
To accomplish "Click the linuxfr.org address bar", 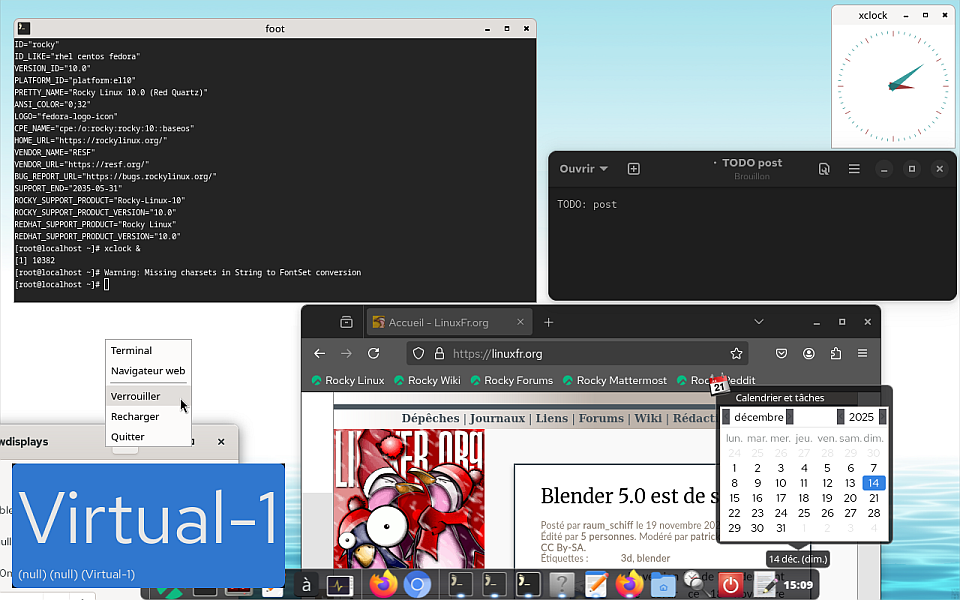I will pos(580,353).
